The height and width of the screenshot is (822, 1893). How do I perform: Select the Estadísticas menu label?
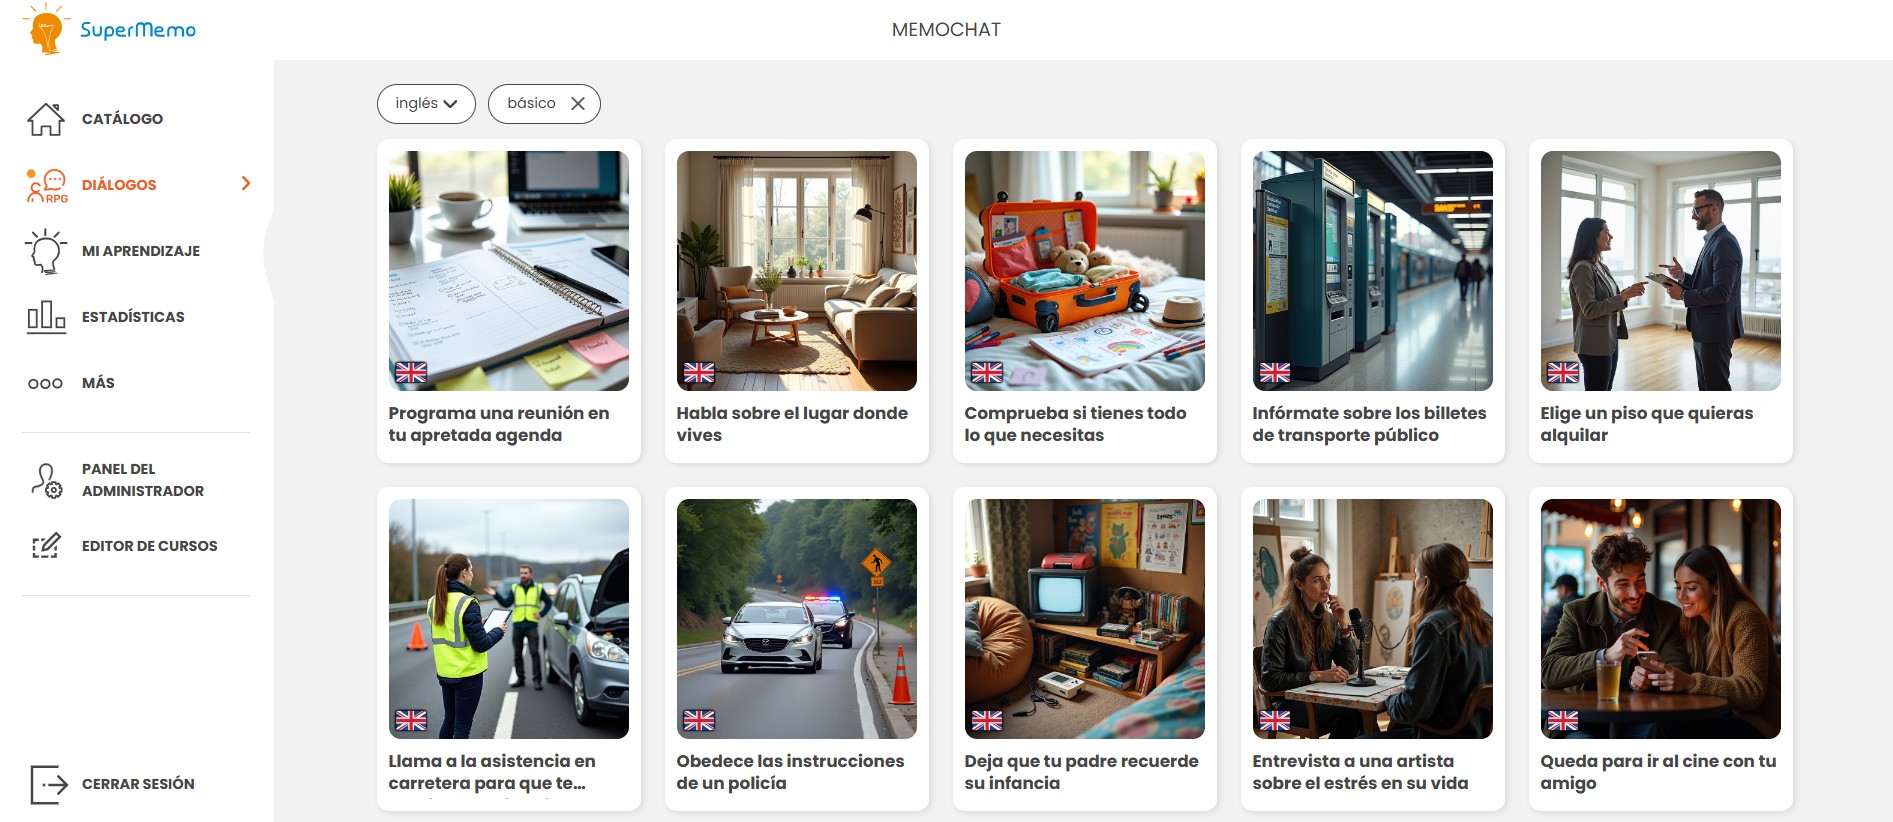pos(133,317)
